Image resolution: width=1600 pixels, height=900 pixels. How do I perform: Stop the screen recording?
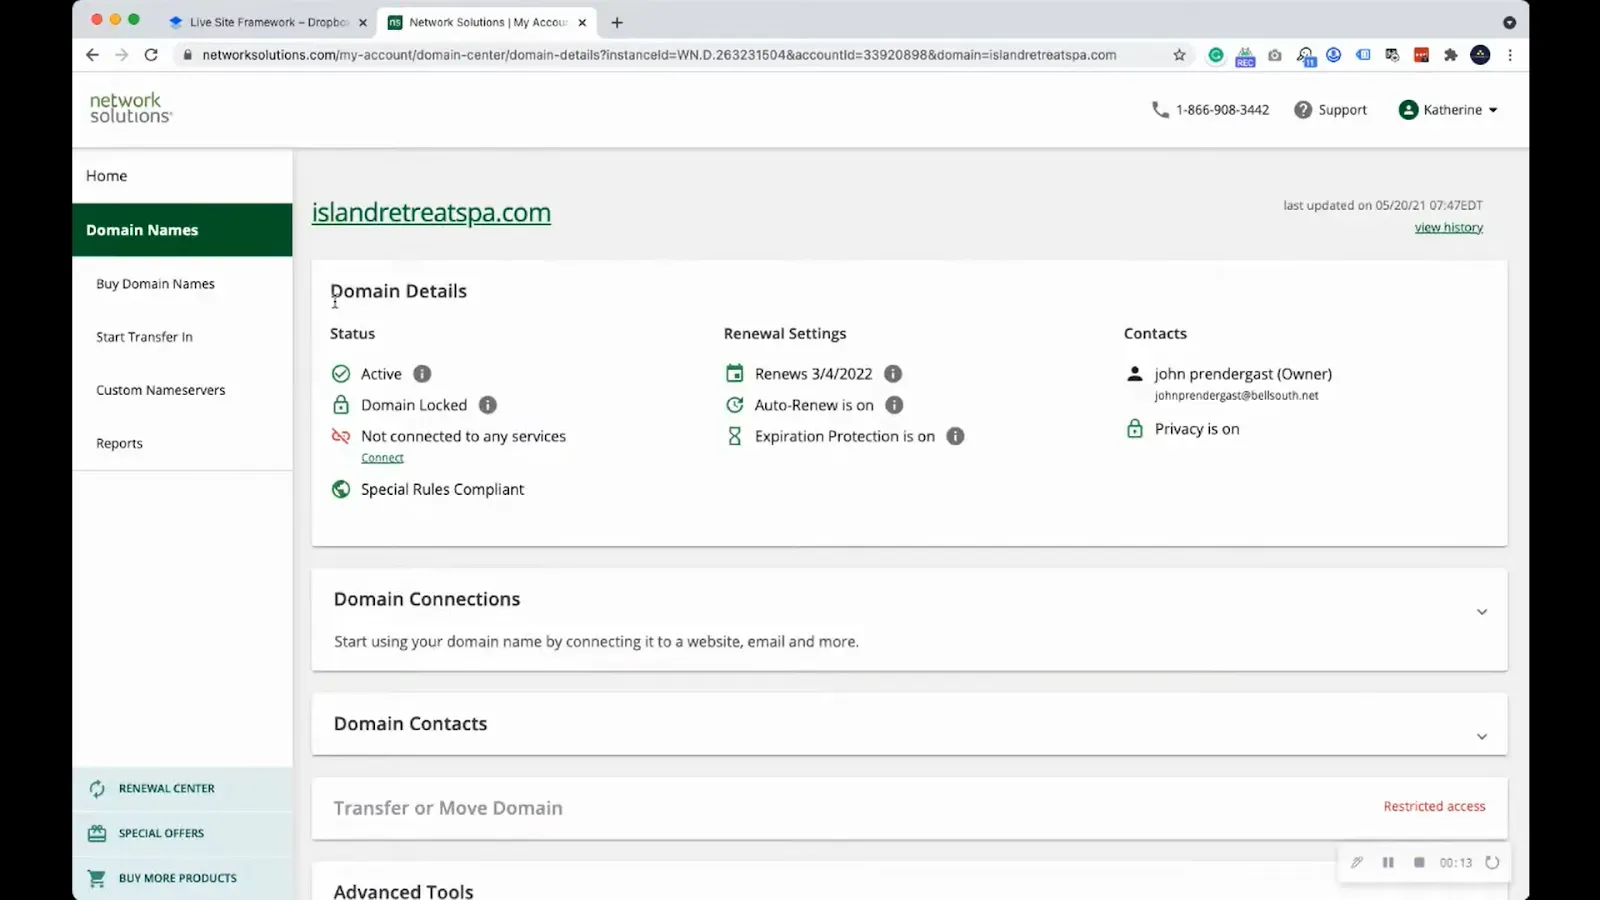click(1419, 862)
